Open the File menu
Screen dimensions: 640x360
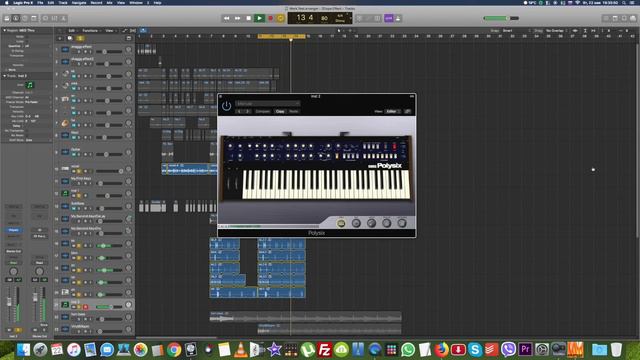[40, 2]
